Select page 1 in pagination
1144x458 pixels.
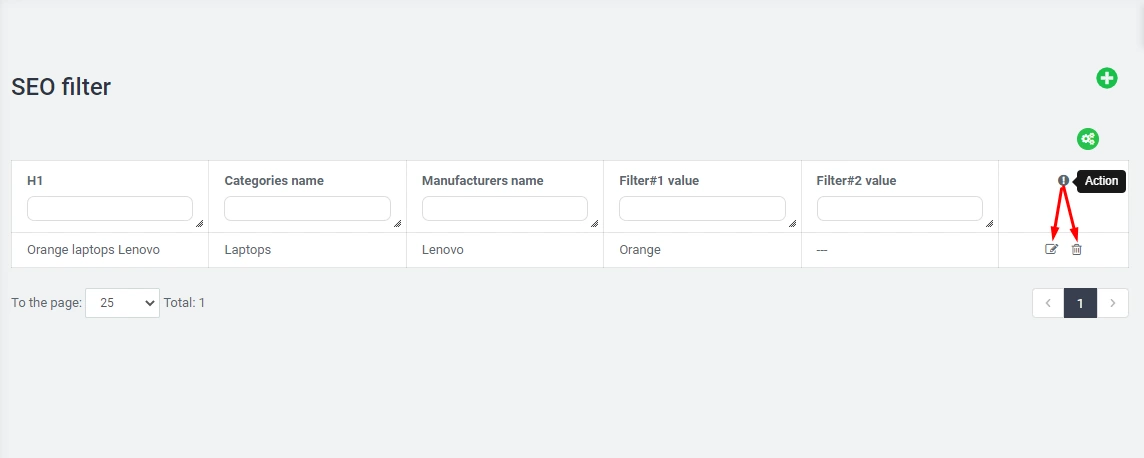pos(1080,303)
